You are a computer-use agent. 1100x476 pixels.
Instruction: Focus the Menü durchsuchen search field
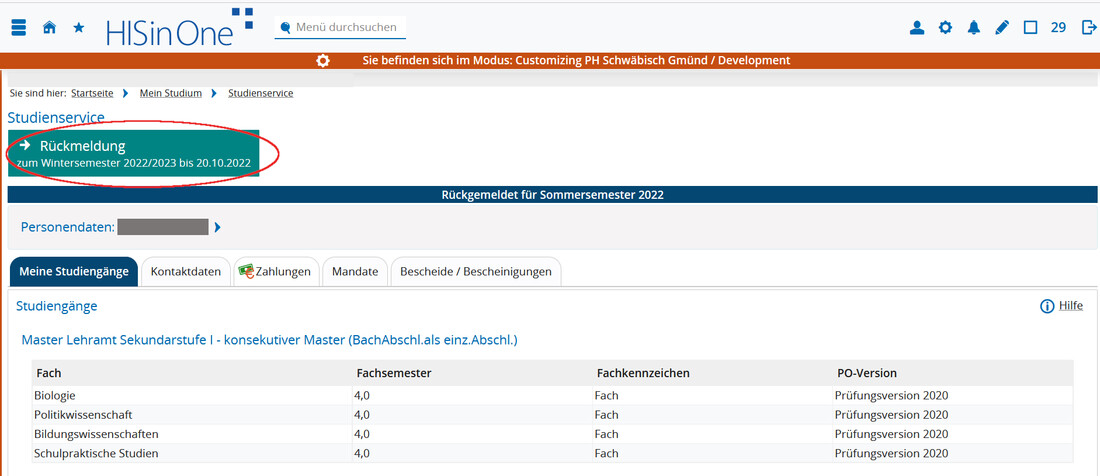click(x=345, y=28)
